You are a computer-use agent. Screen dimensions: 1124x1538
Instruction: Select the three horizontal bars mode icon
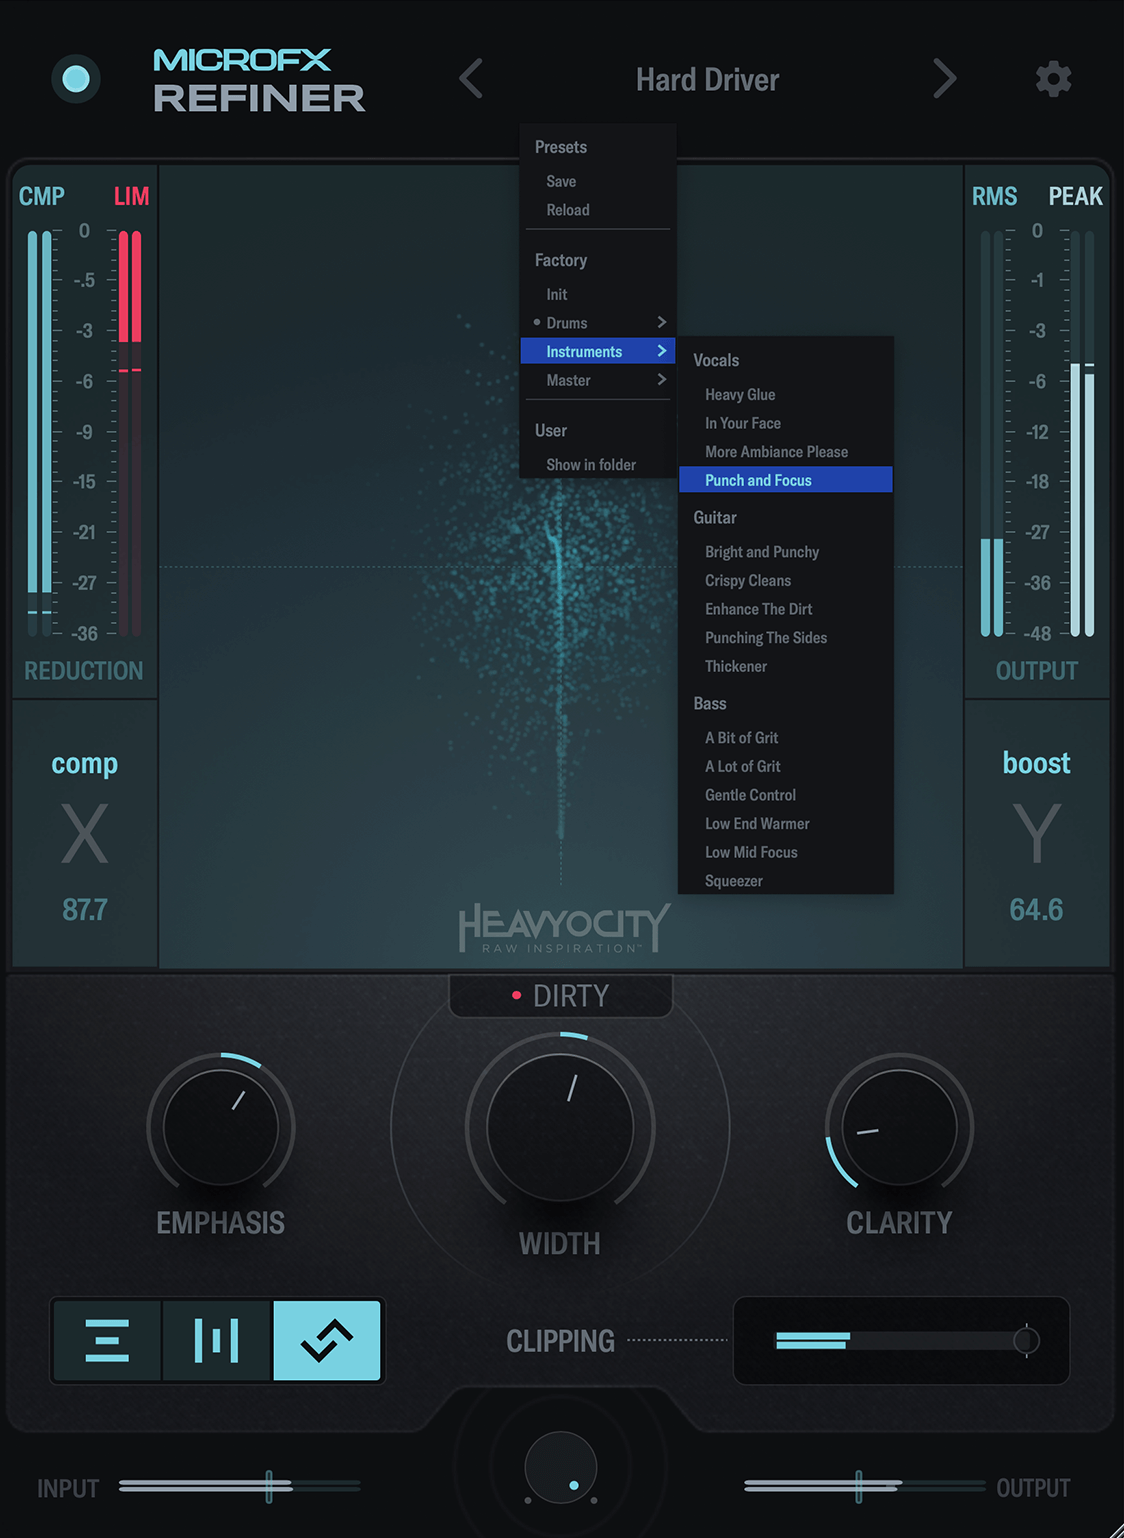click(107, 1341)
